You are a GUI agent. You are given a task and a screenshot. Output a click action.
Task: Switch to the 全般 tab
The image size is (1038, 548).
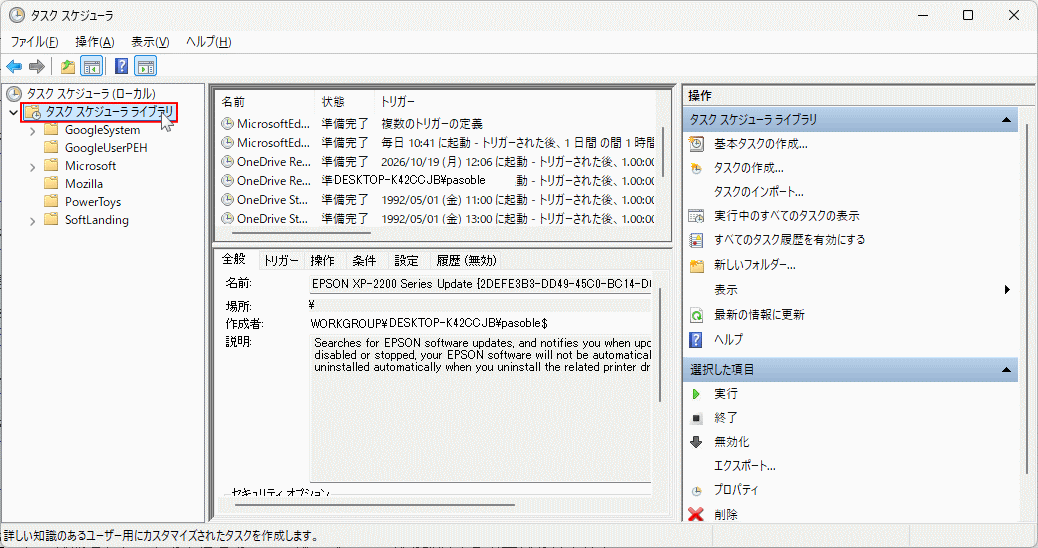tap(234, 259)
